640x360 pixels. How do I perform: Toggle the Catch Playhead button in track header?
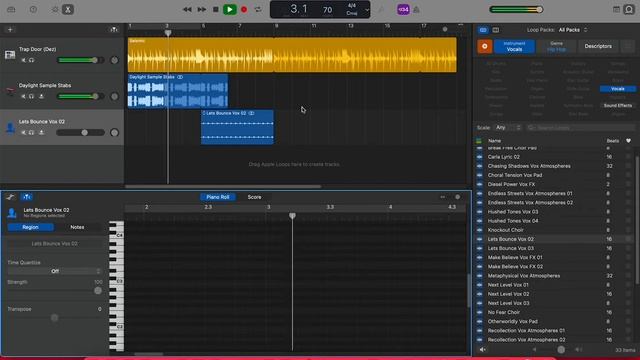114,29
